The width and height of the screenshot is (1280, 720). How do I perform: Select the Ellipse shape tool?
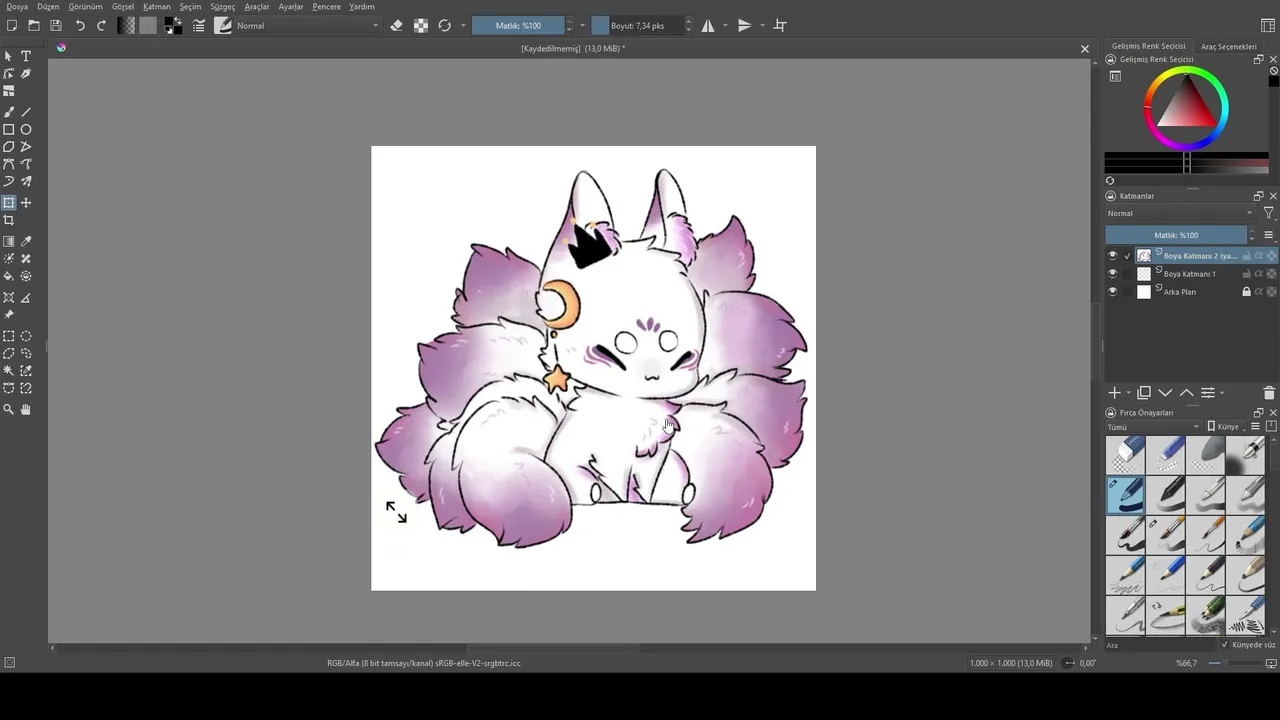tap(26, 130)
